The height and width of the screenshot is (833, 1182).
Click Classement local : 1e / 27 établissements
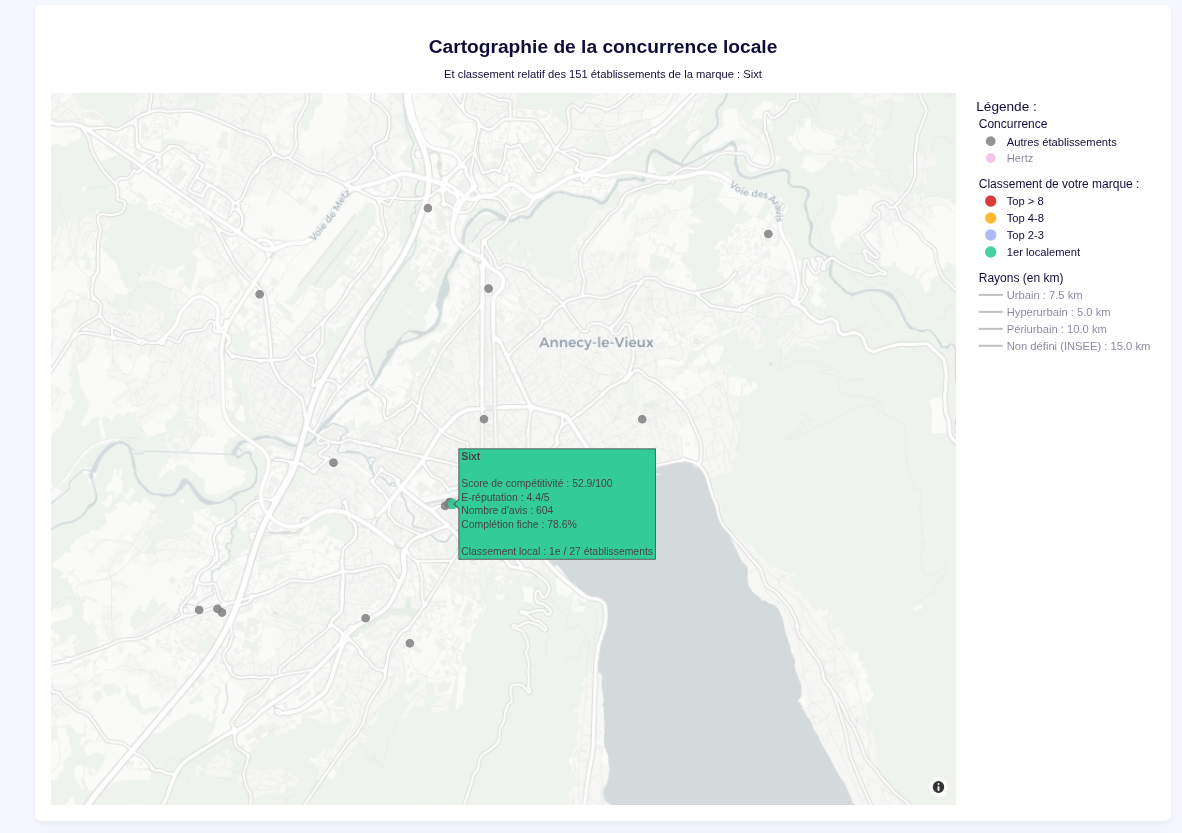(x=557, y=552)
